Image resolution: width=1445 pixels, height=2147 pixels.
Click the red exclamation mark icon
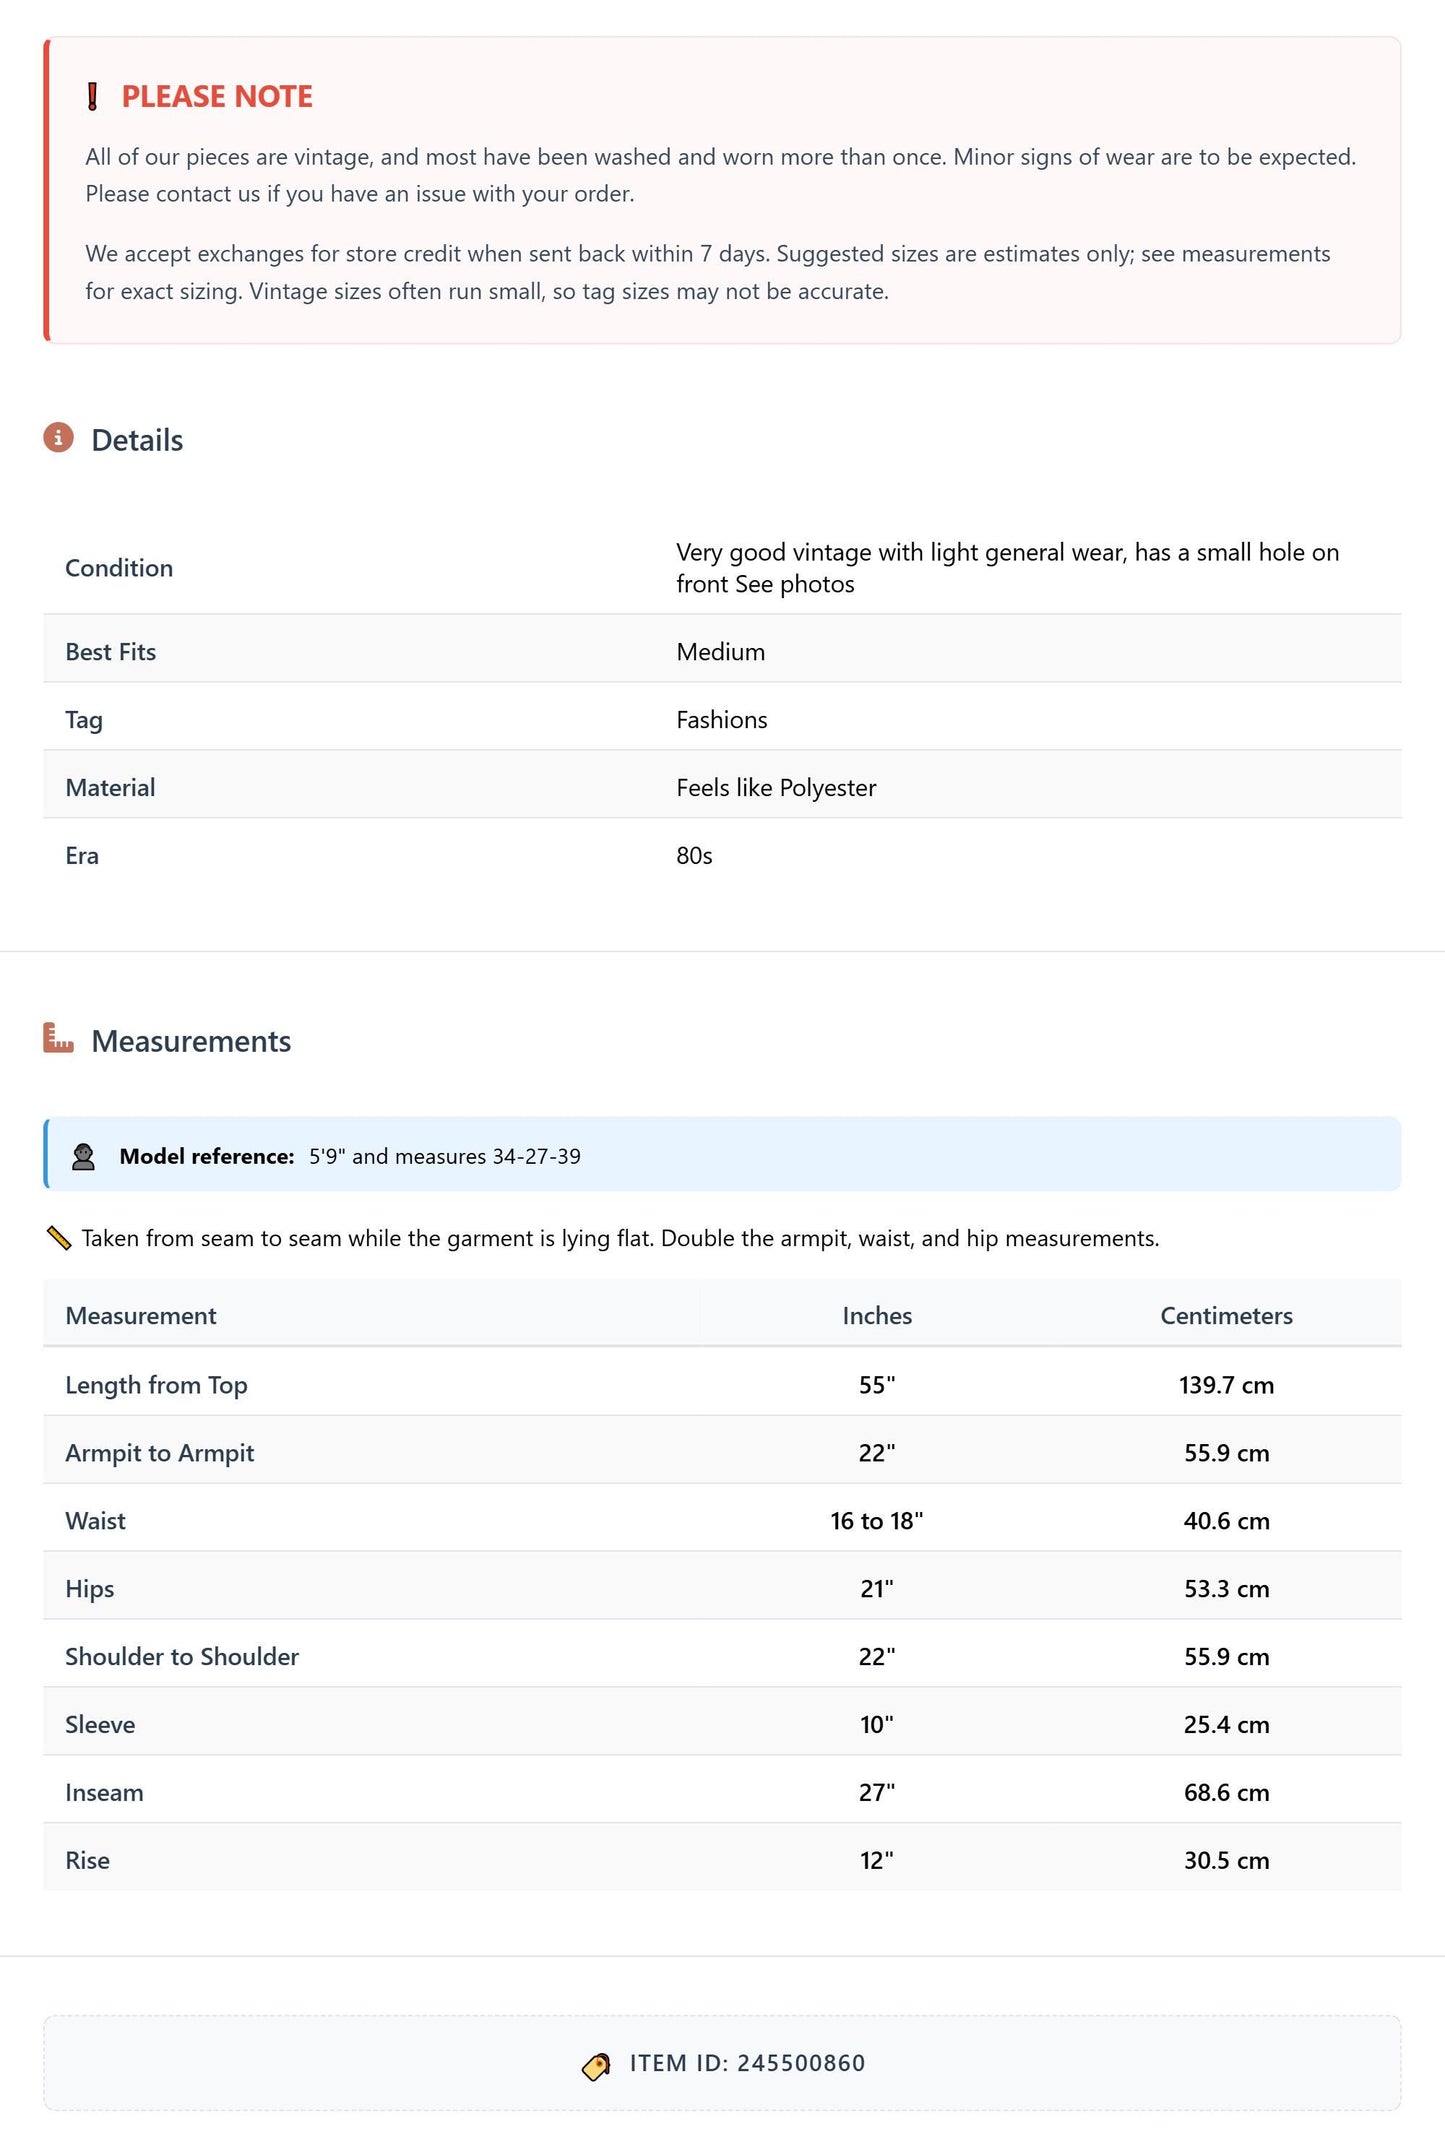pos(92,97)
